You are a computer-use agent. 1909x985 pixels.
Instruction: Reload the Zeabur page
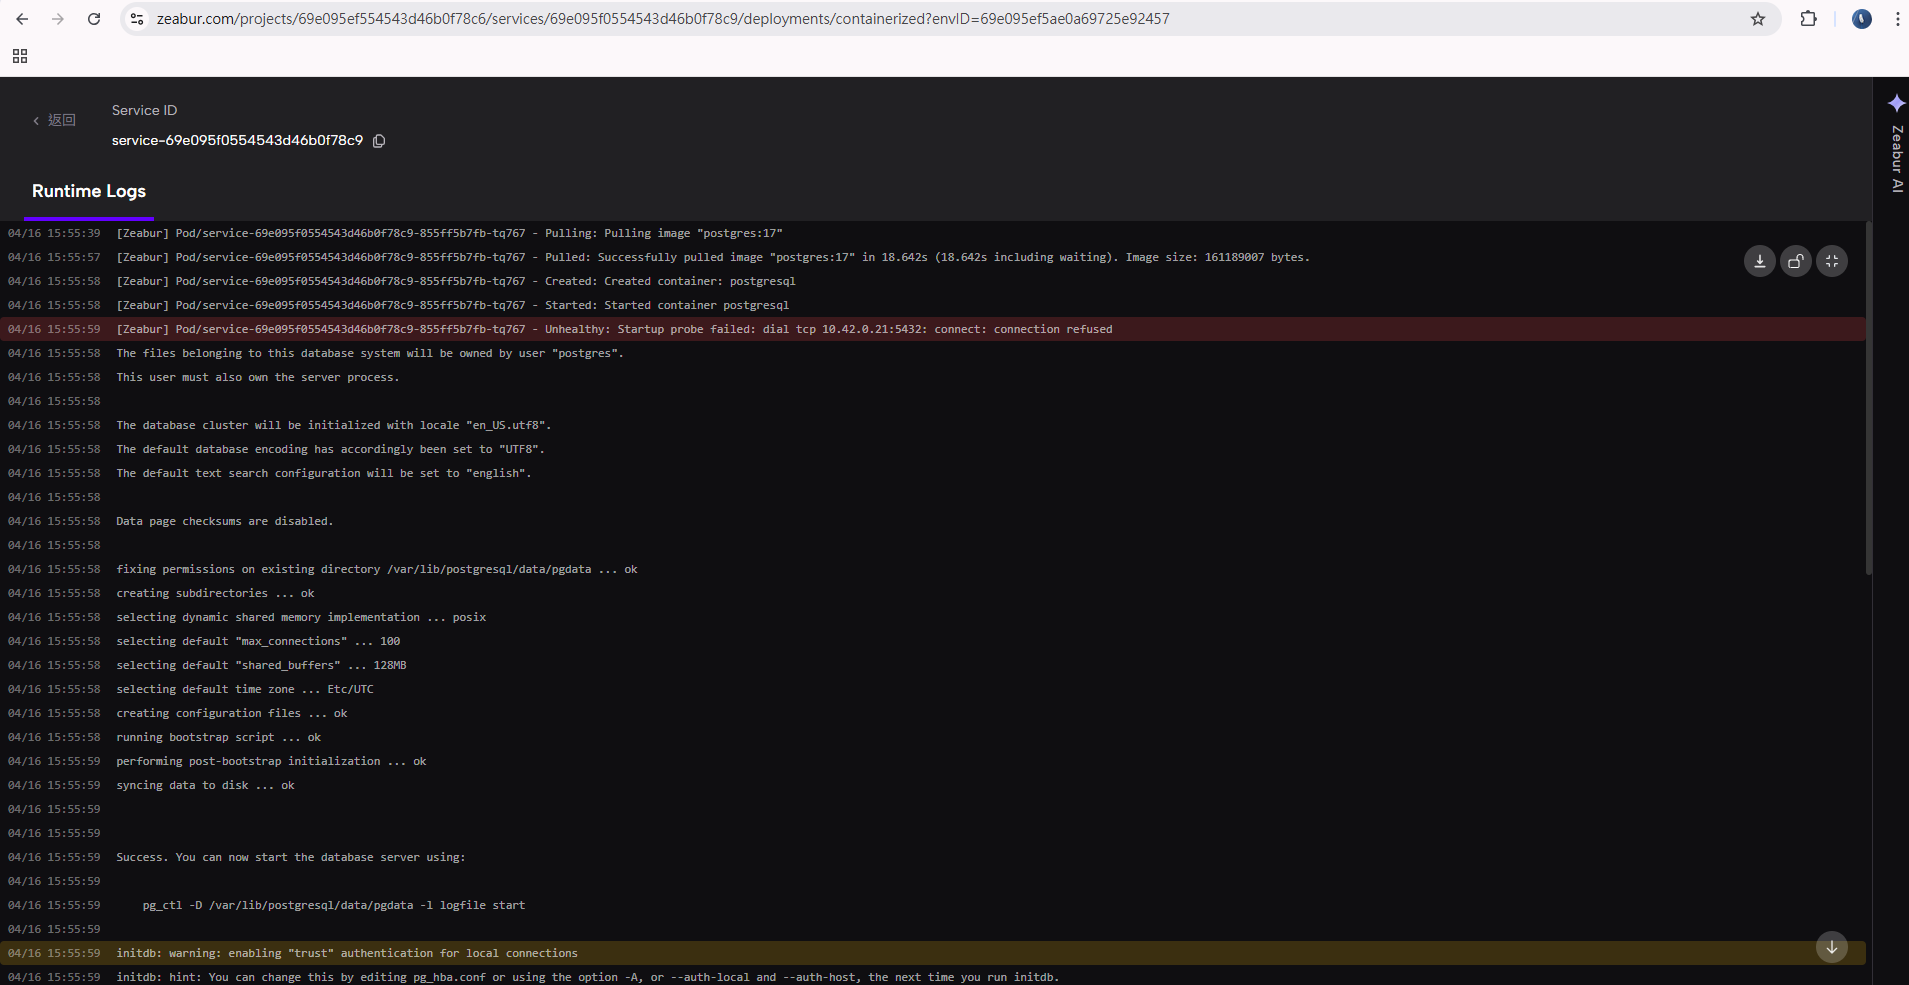[94, 19]
